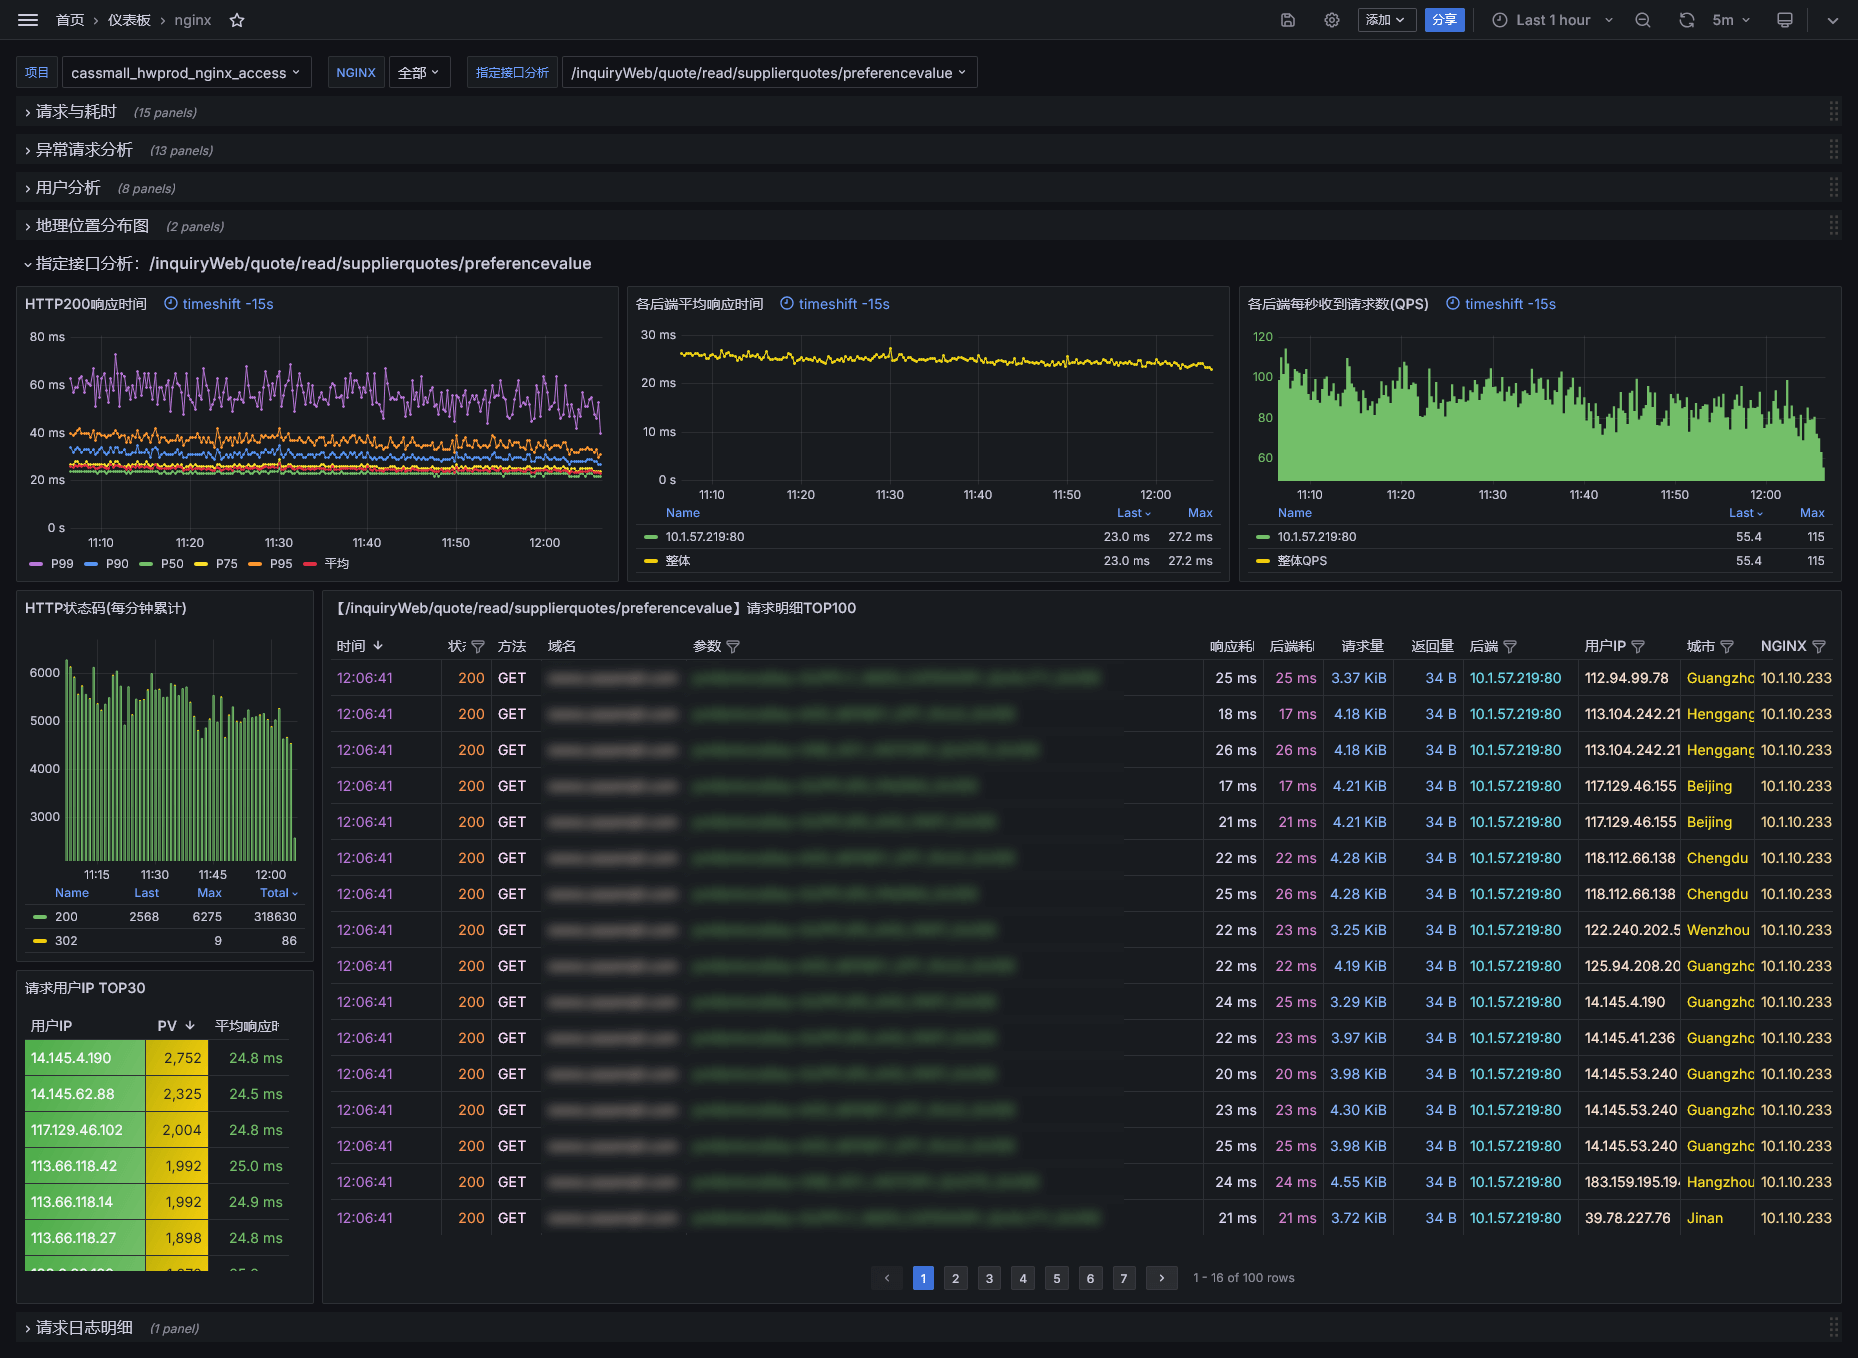Toggle P99 series in legend
The image size is (1858, 1358).
tap(62, 564)
